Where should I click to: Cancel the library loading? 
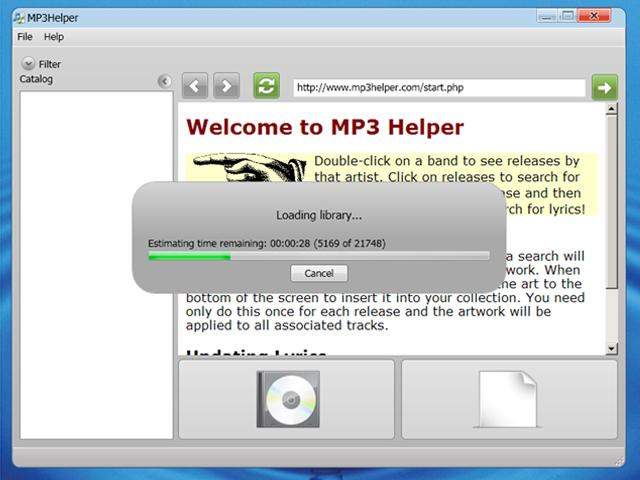click(x=319, y=273)
